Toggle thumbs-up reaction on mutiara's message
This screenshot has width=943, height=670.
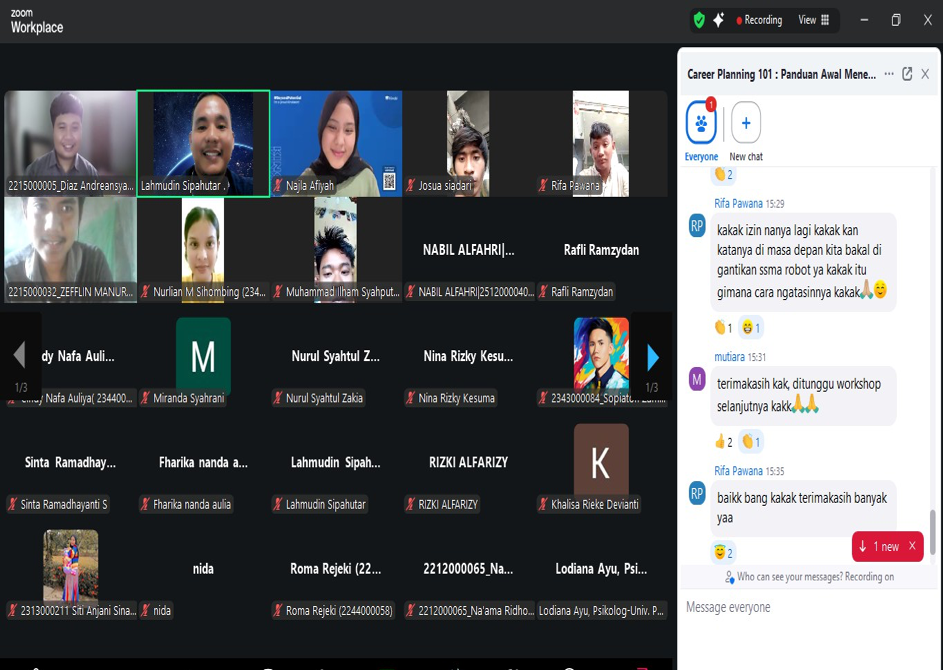point(723,442)
